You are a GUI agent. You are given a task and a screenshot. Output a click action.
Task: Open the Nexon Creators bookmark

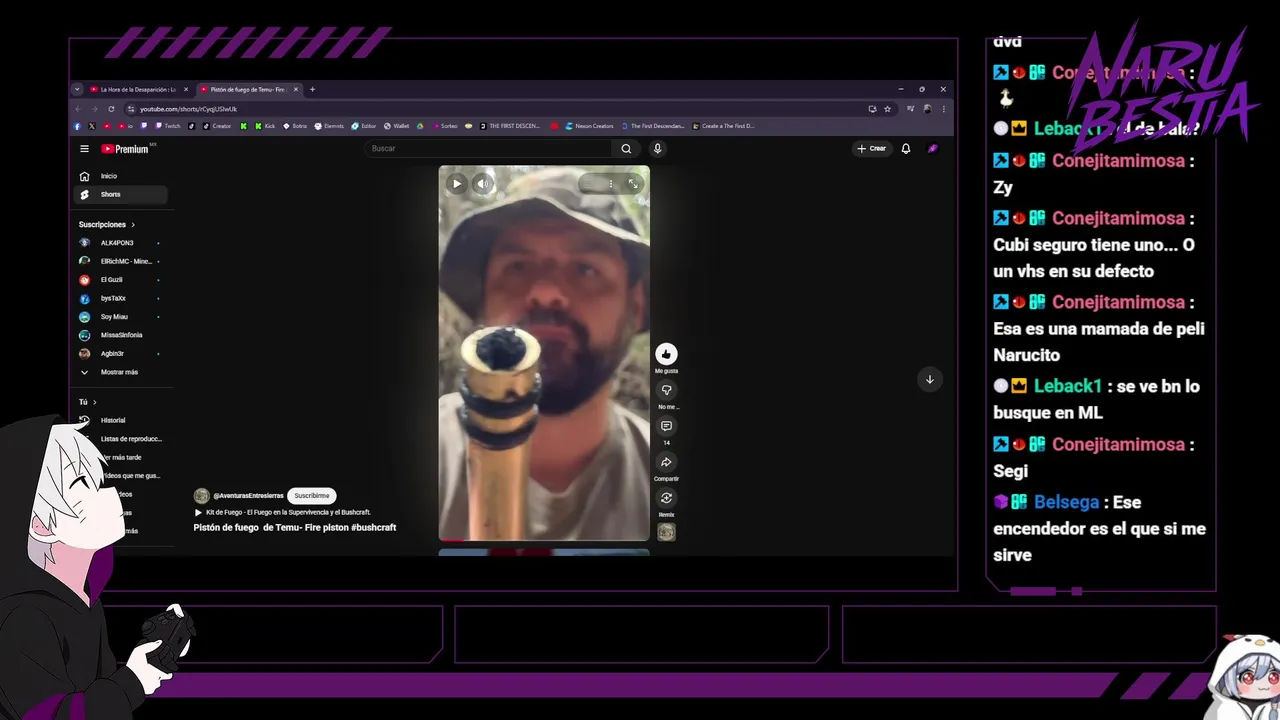[589, 126]
